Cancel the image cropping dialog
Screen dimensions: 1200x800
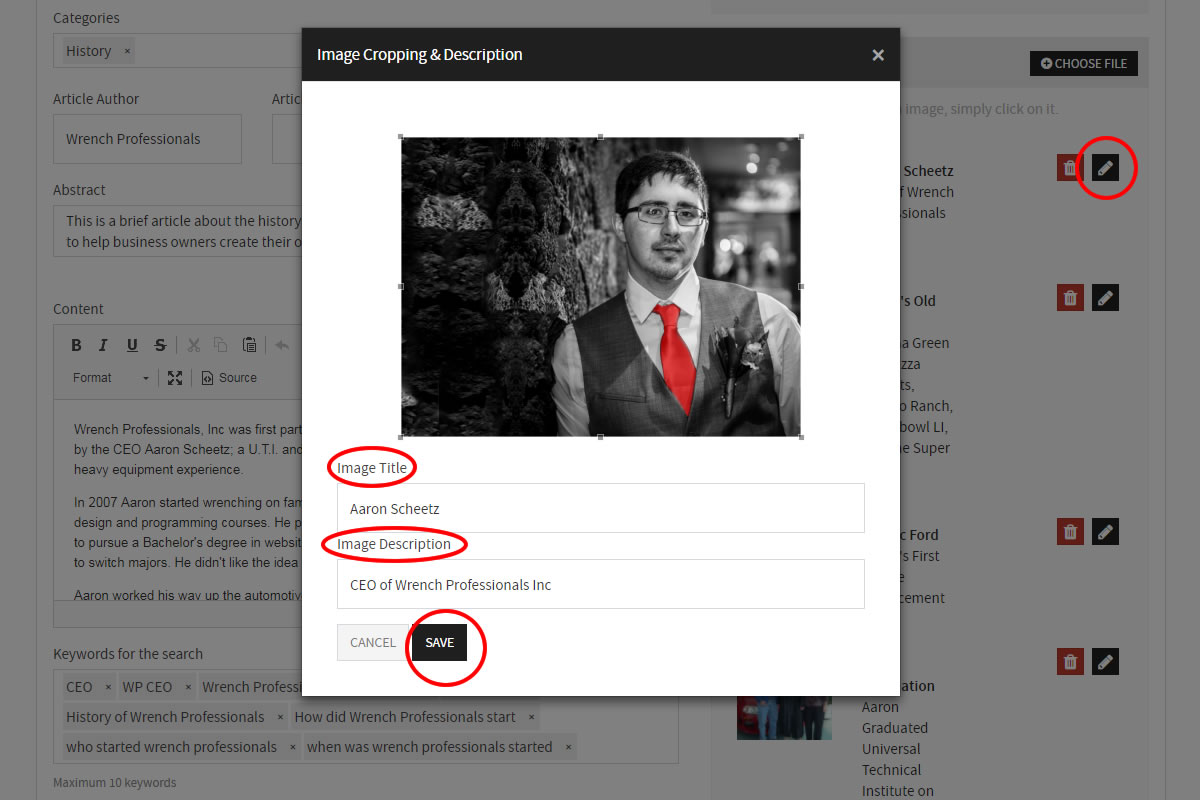coord(373,642)
